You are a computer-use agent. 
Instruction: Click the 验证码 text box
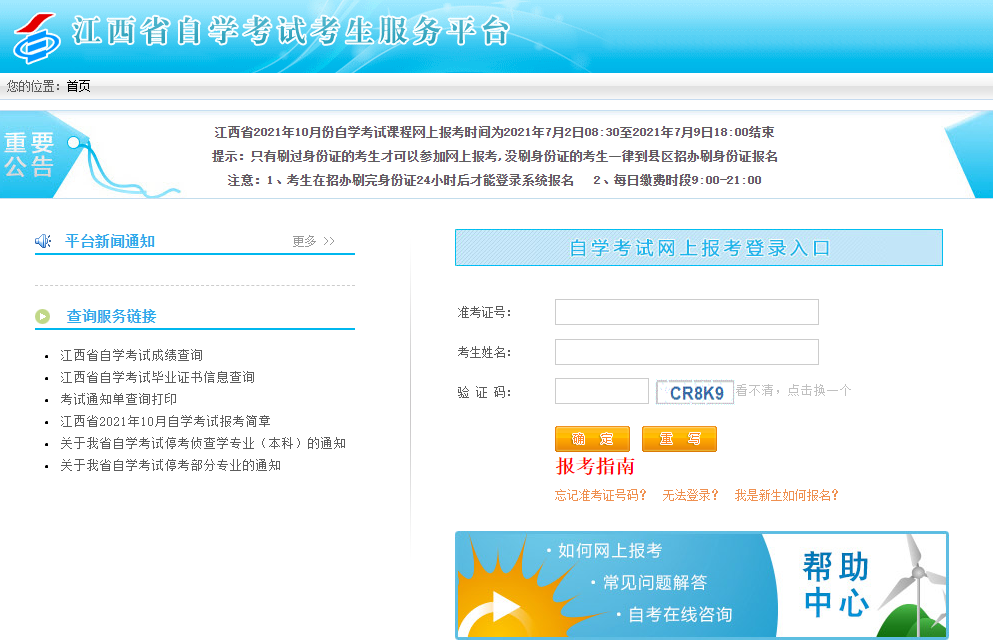pyautogui.click(x=601, y=391)
